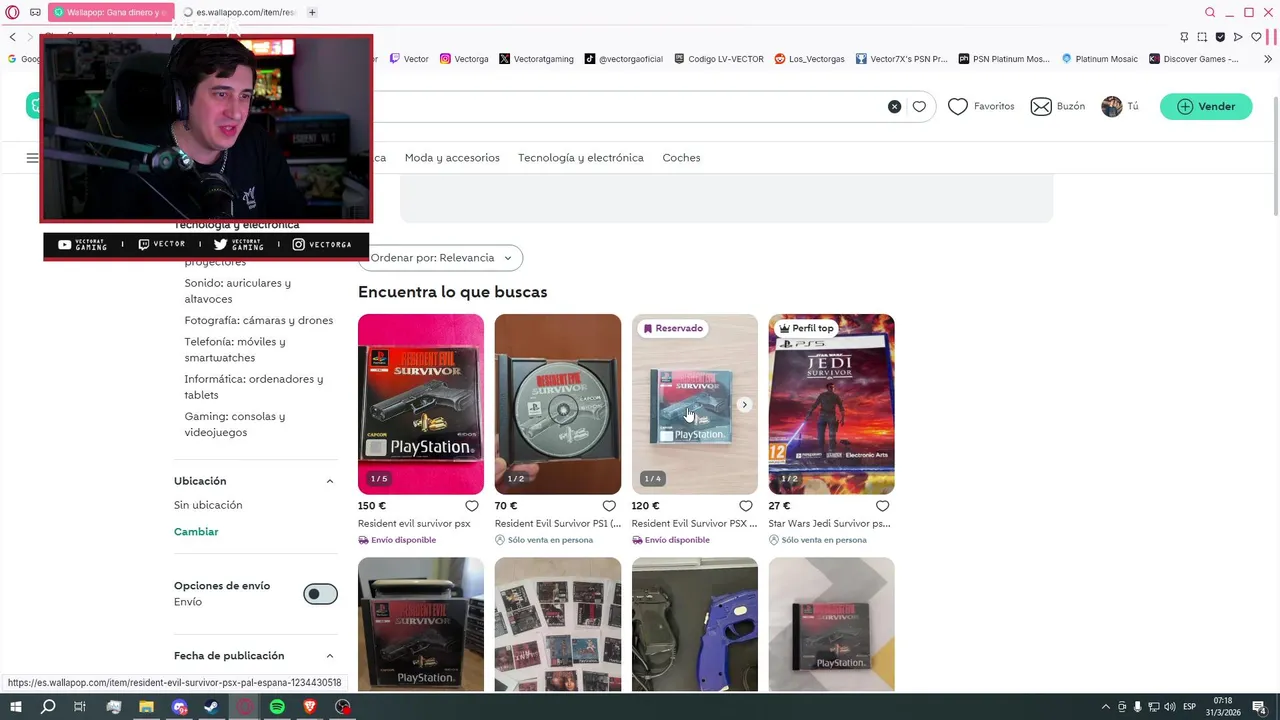Open File Explorer from taskbar
This screenshot has width=1280, height=720.
pyautogui.click(x=146, y=707)
